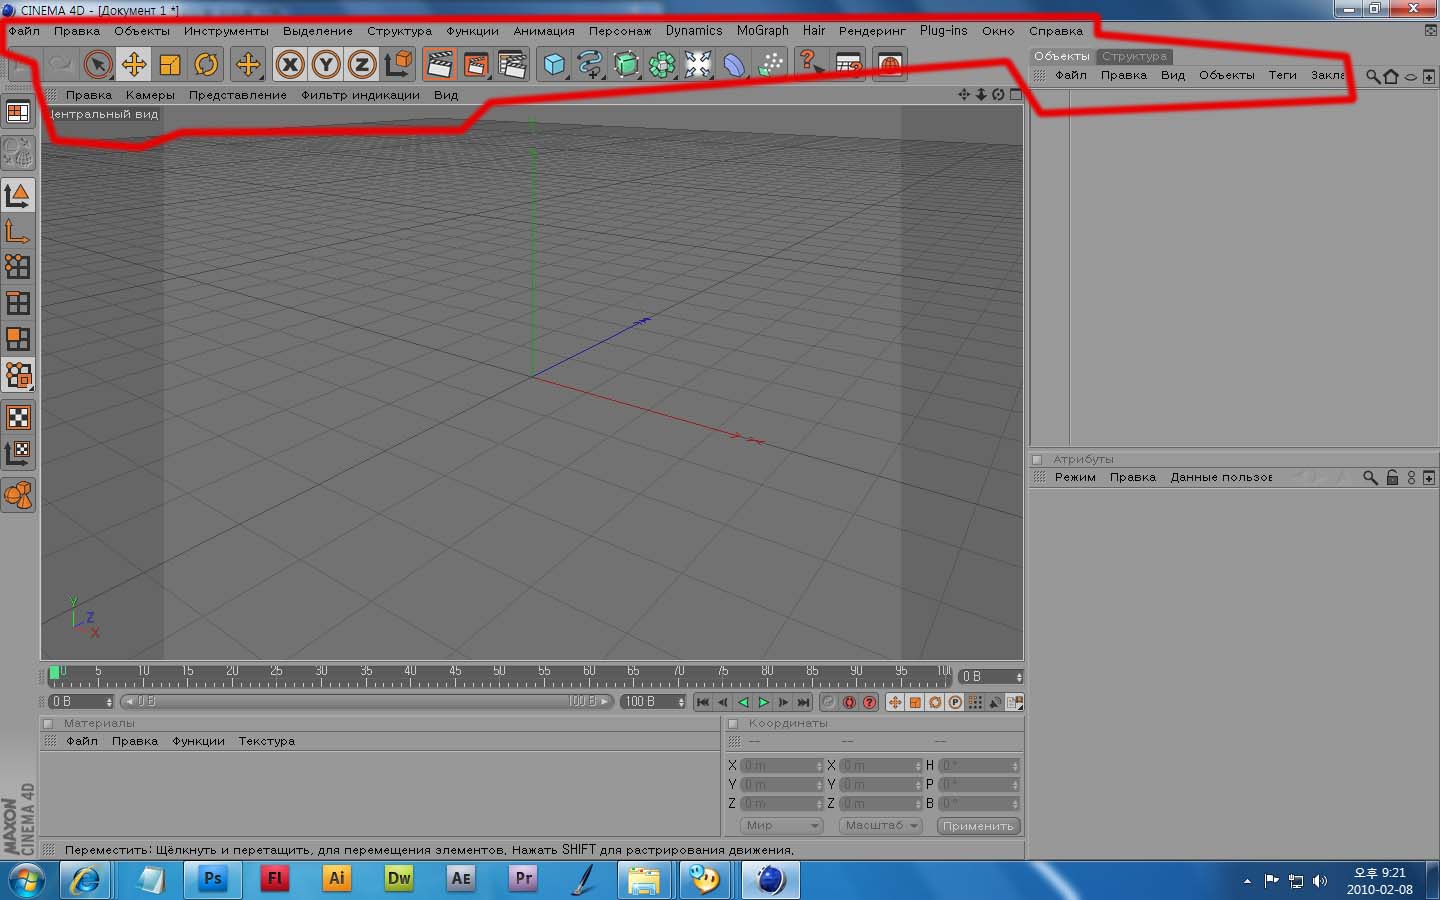
Task: Toggle X axis lock
Action: pos(290,65)
